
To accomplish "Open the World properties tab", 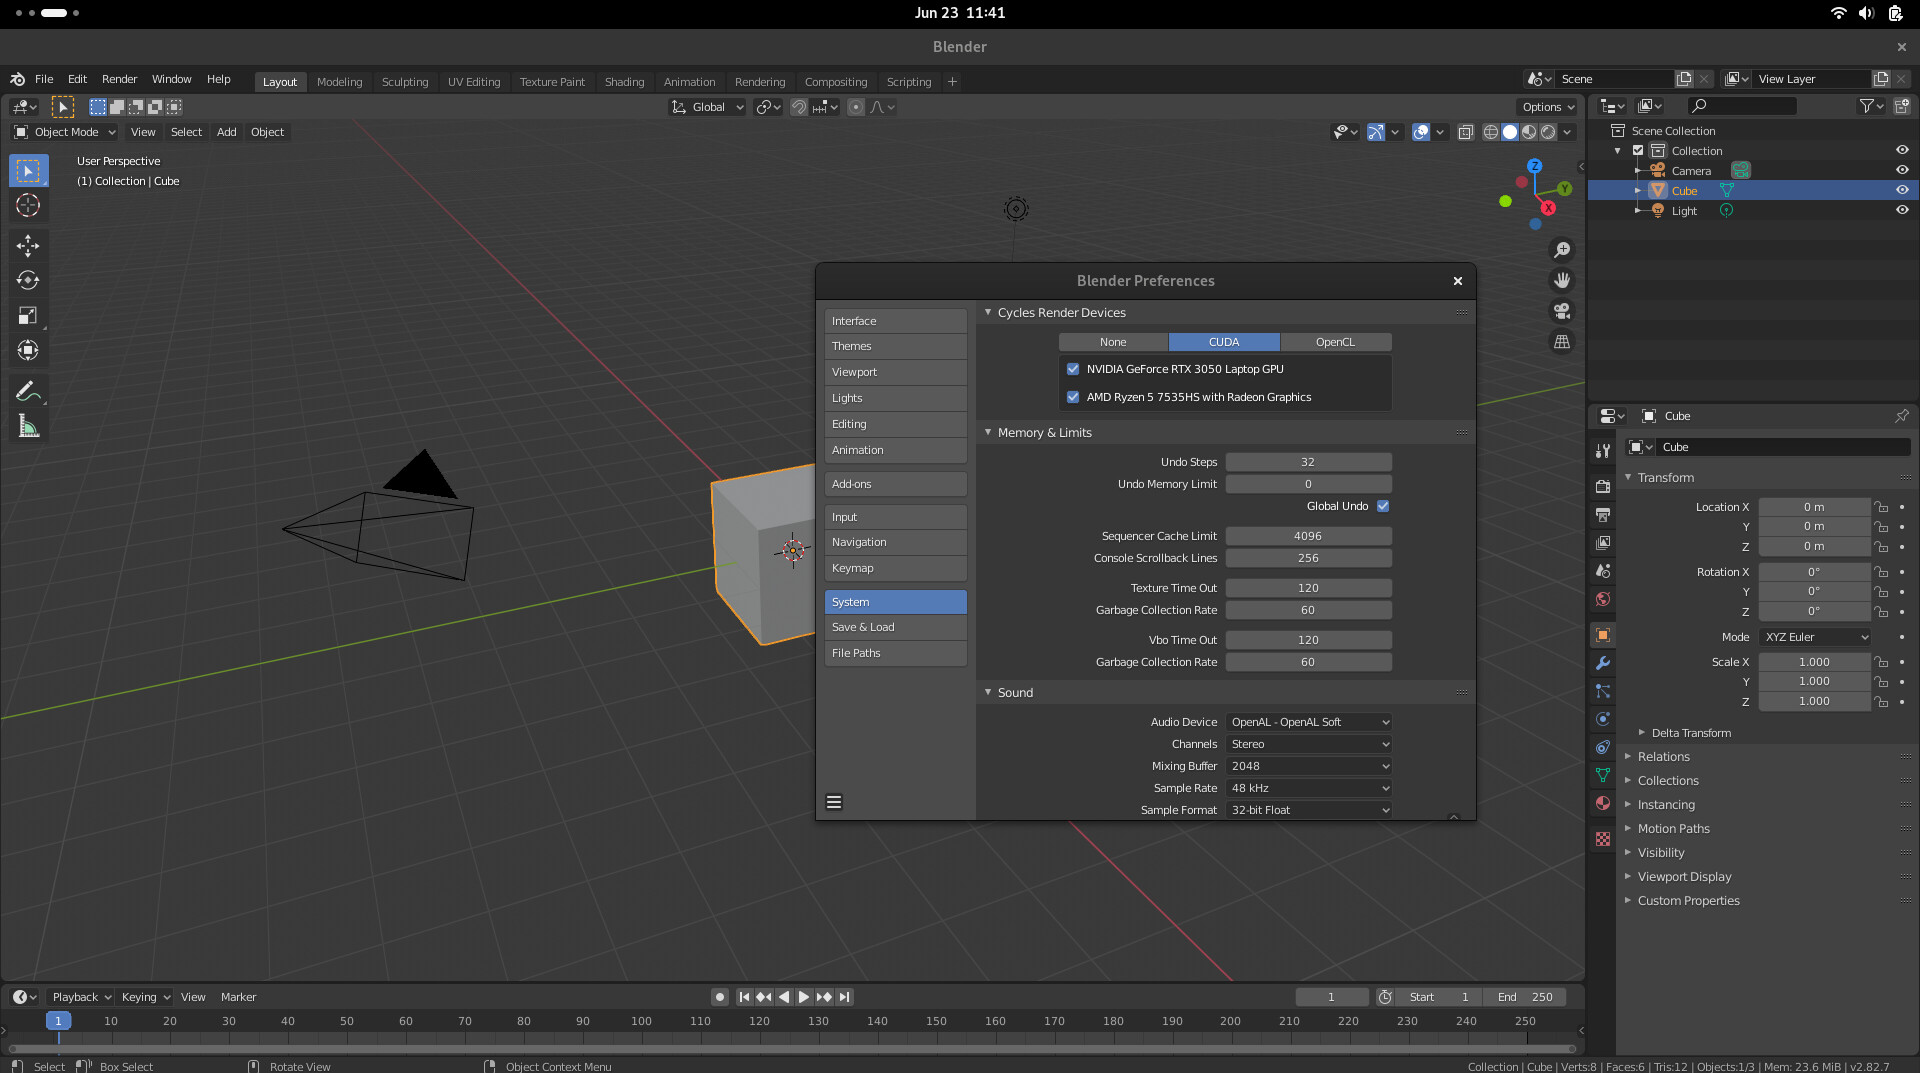I will [1603, 599].
